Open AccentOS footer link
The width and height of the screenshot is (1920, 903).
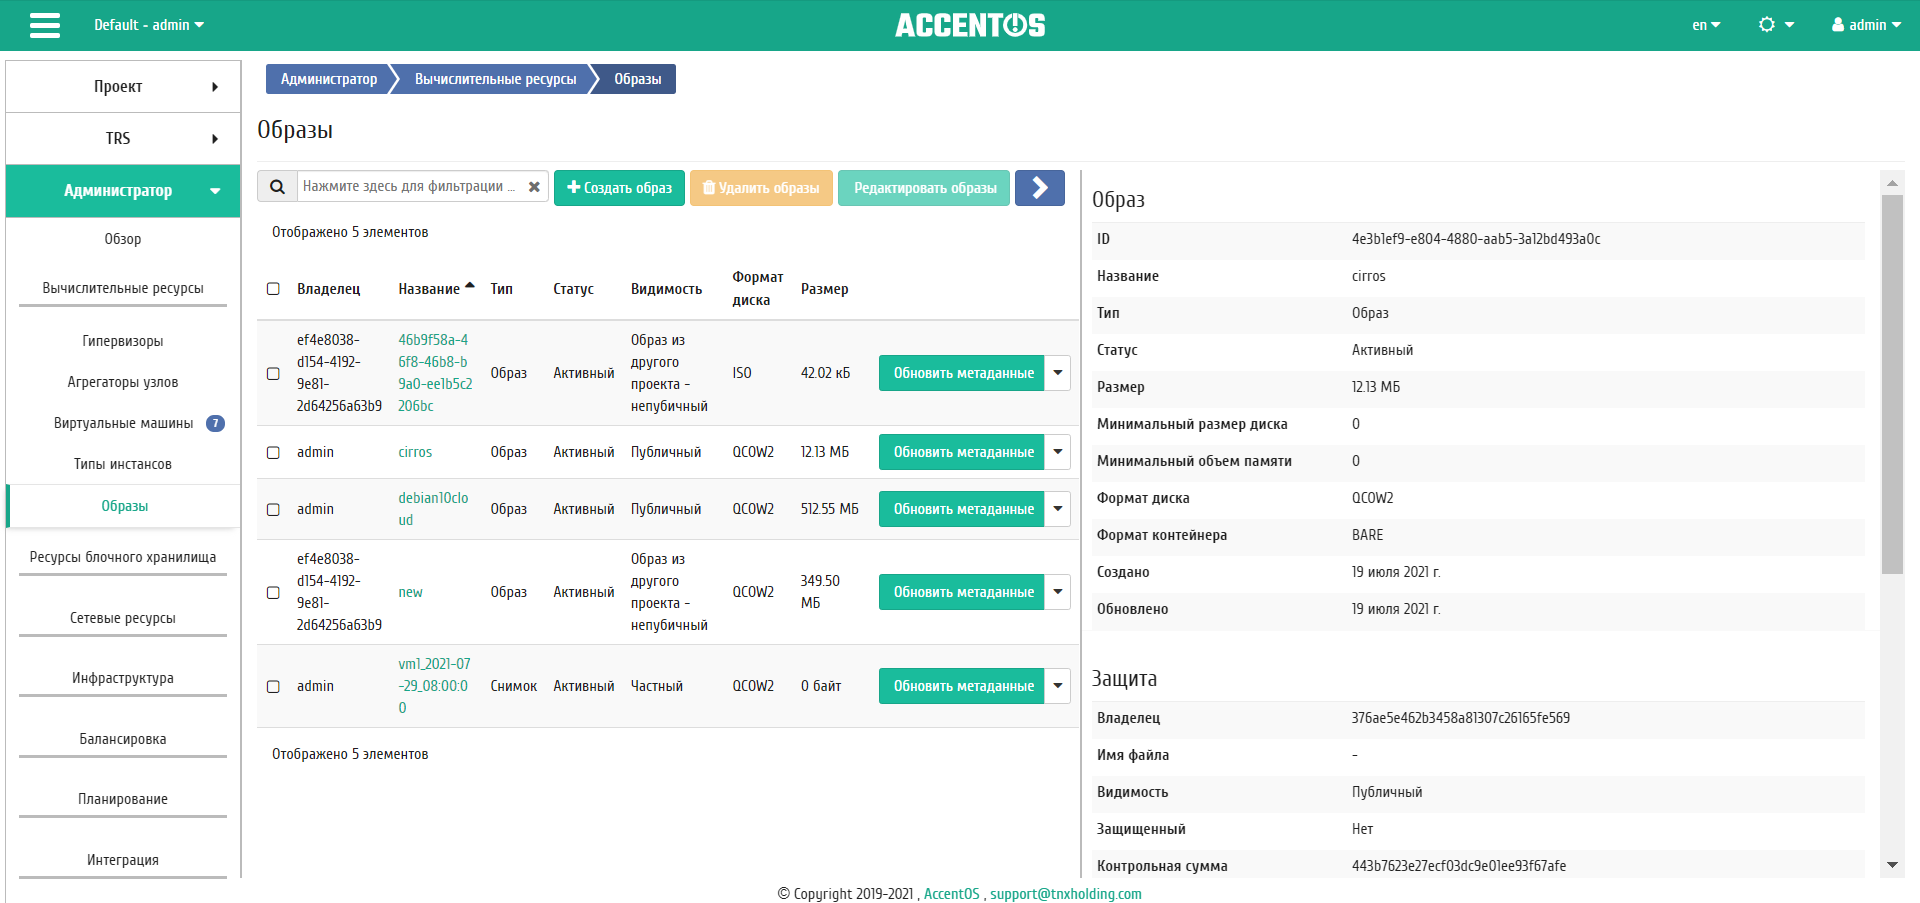click(x=951, y=894)
